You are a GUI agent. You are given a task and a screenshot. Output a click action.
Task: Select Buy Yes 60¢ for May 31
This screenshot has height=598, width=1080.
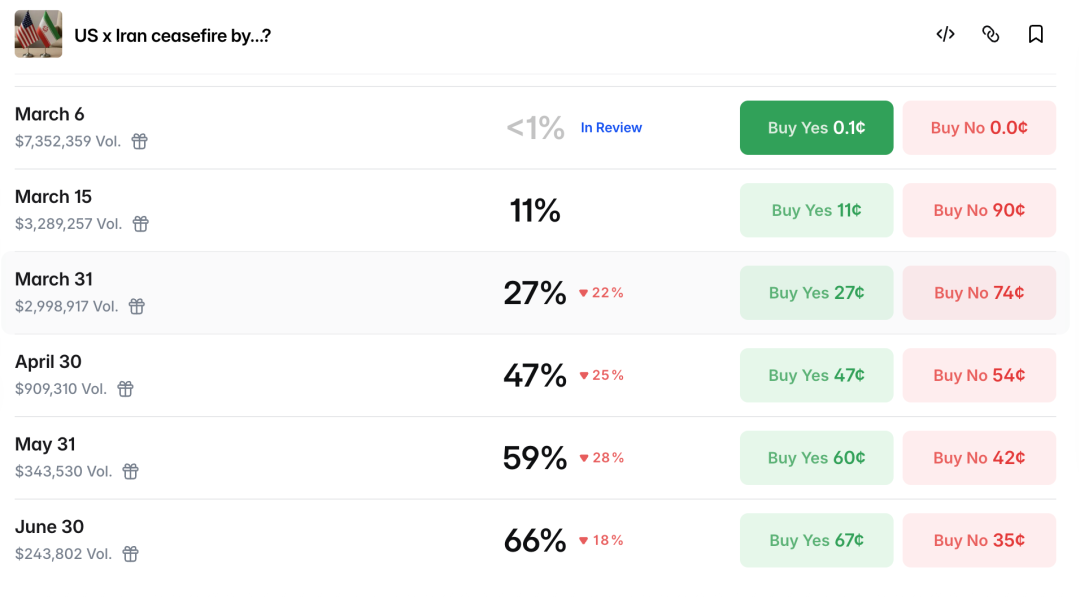[x=816, y=458]
